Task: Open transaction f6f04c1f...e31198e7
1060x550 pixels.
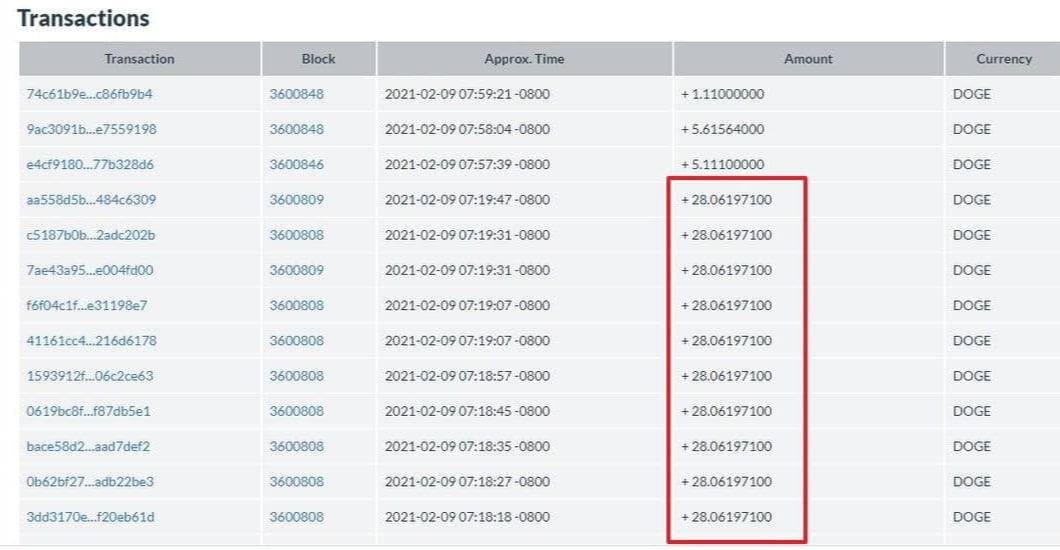Action: [87, 305]
